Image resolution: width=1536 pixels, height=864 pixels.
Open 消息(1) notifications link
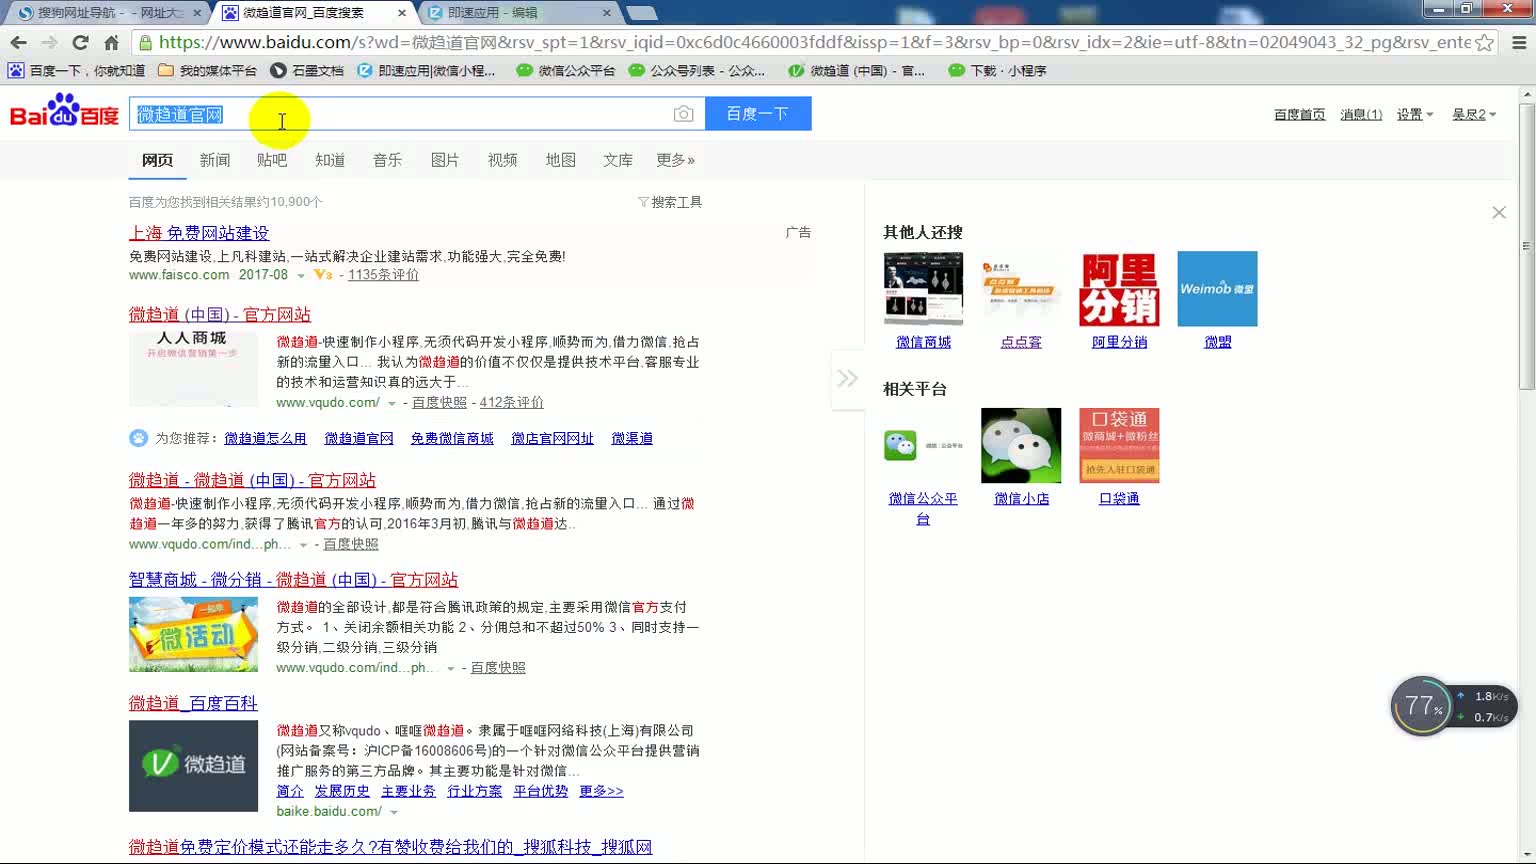coord(1361,114)
